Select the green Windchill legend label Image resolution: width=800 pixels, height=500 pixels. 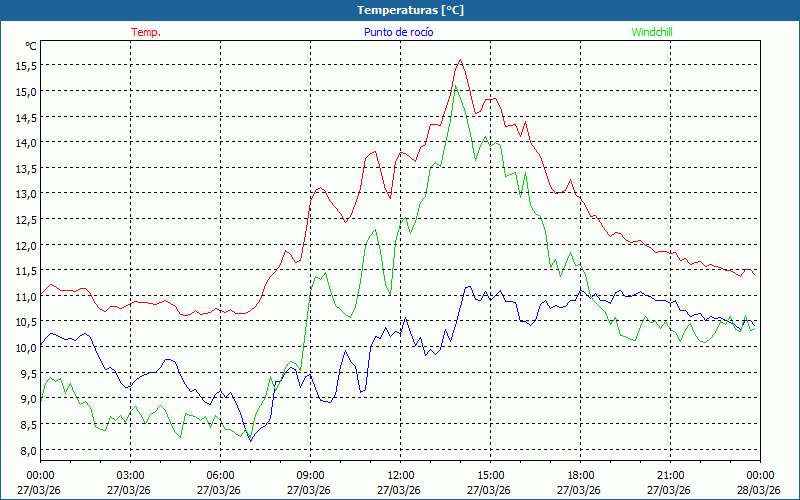coord(652,32)
